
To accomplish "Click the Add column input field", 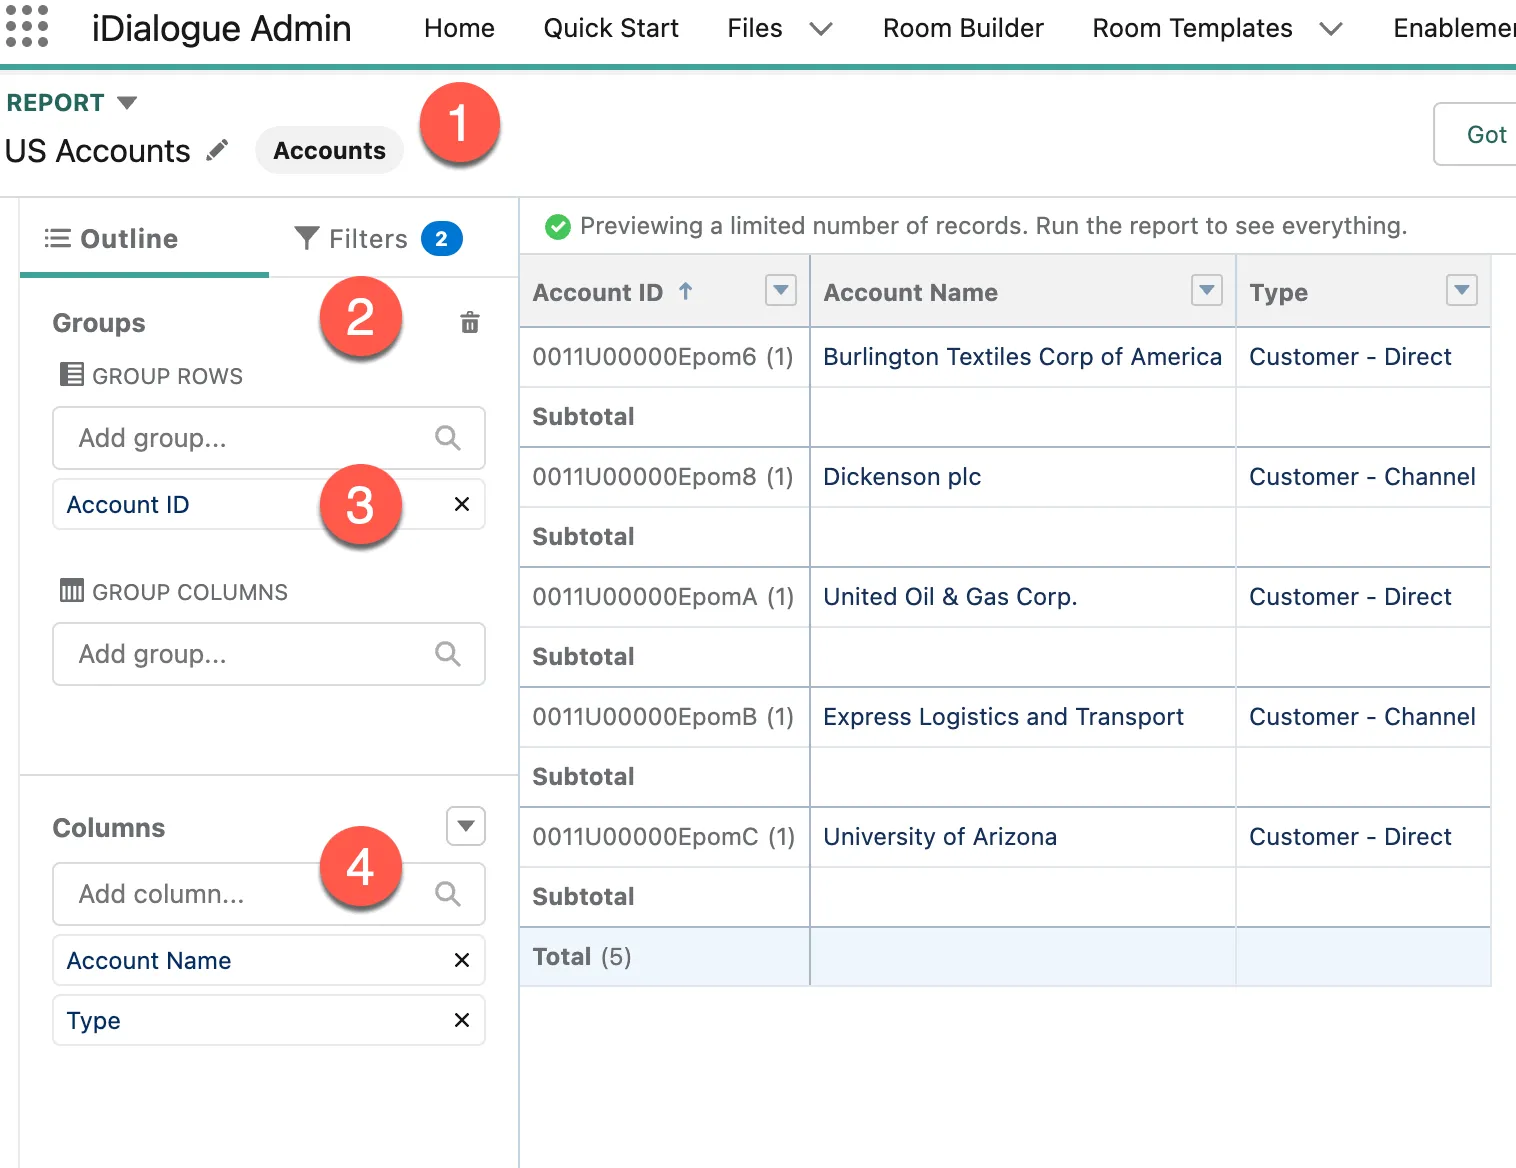I will tap(269, 893).
